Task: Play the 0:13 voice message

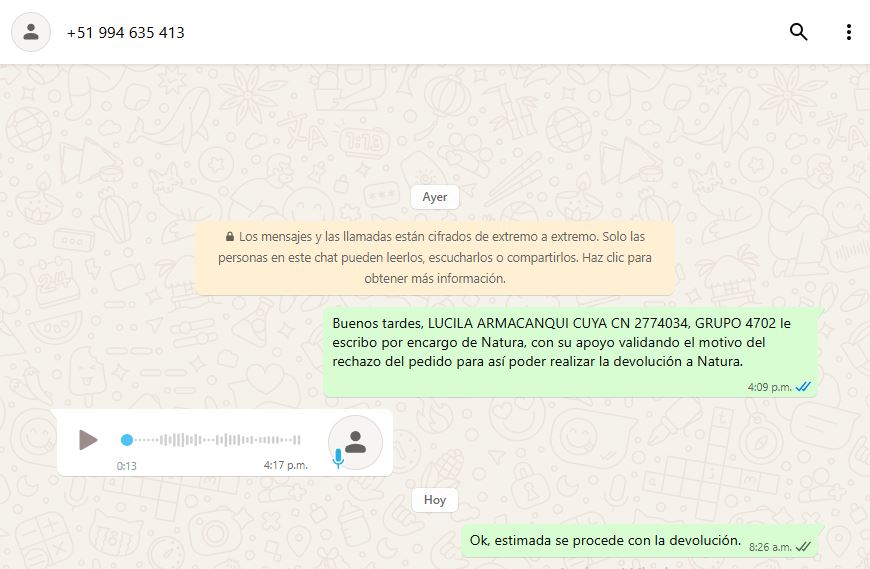Action: point(88,440)
